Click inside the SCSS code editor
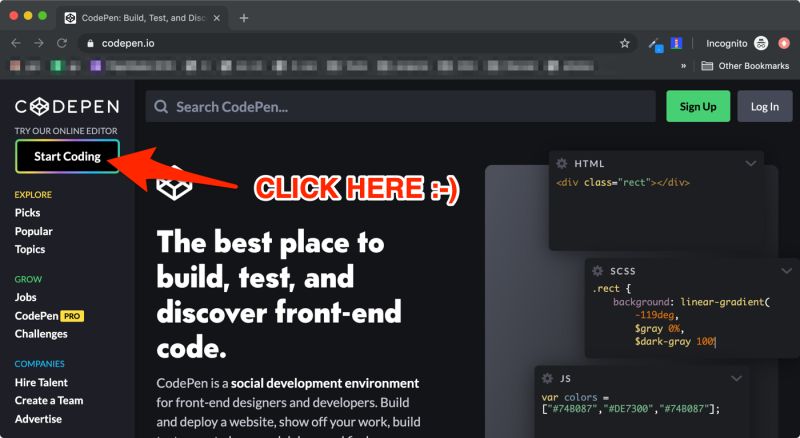Screen dimensions: 800x438 coord(692,319)
